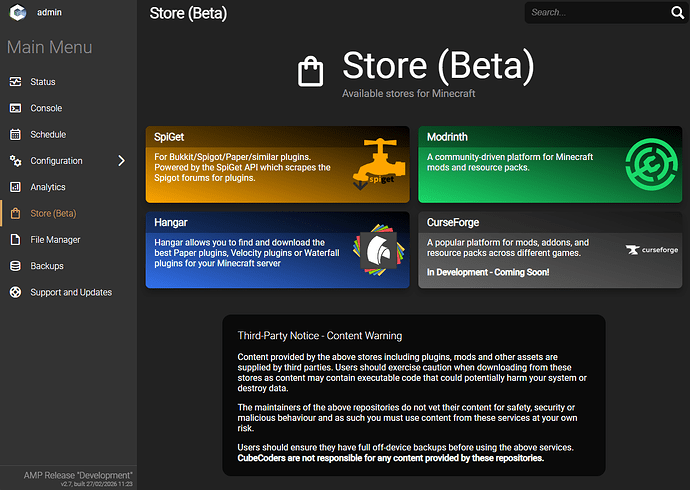Click the Store shopping bag sidebar icon
This screenshot has height=490, width=690.
(15, 213)
